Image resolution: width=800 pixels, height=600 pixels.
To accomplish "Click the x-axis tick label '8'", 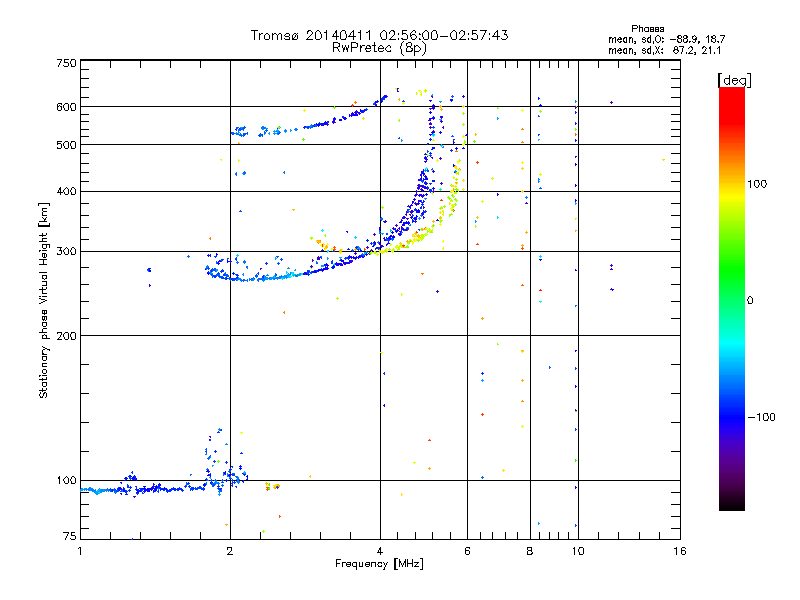I will click(530, 551).
